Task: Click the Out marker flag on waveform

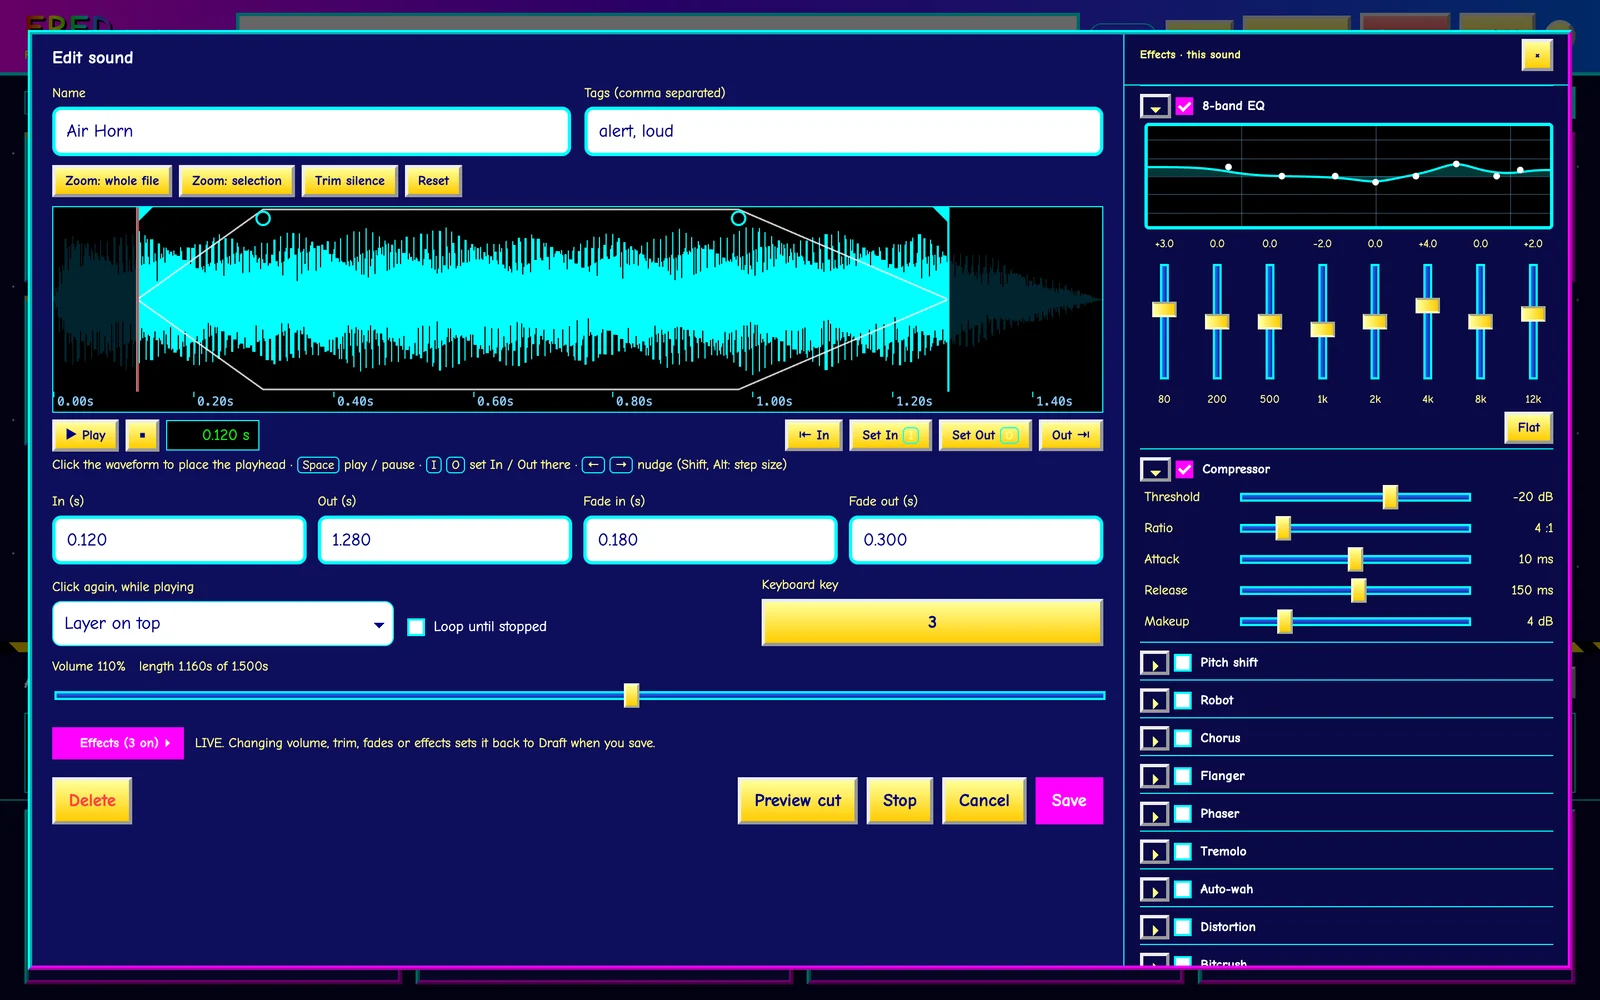Action: pos(941,213)
